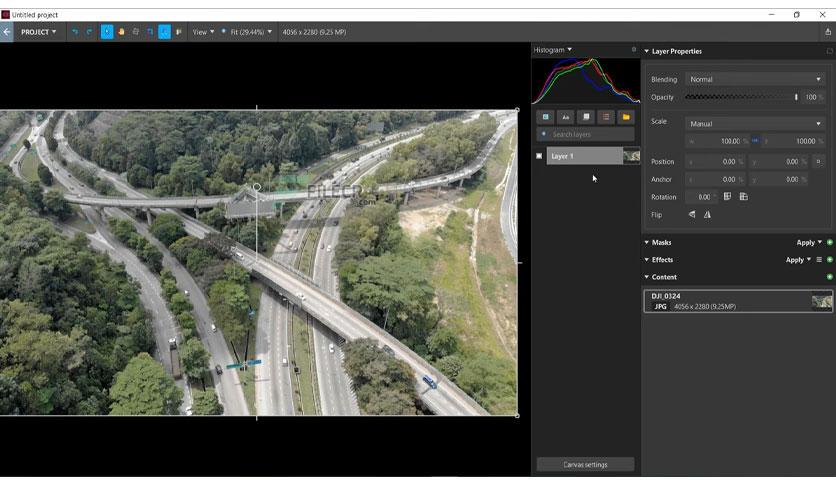Open the effects list menu icon
836x484 pixels.
click(x=819, y=260)
